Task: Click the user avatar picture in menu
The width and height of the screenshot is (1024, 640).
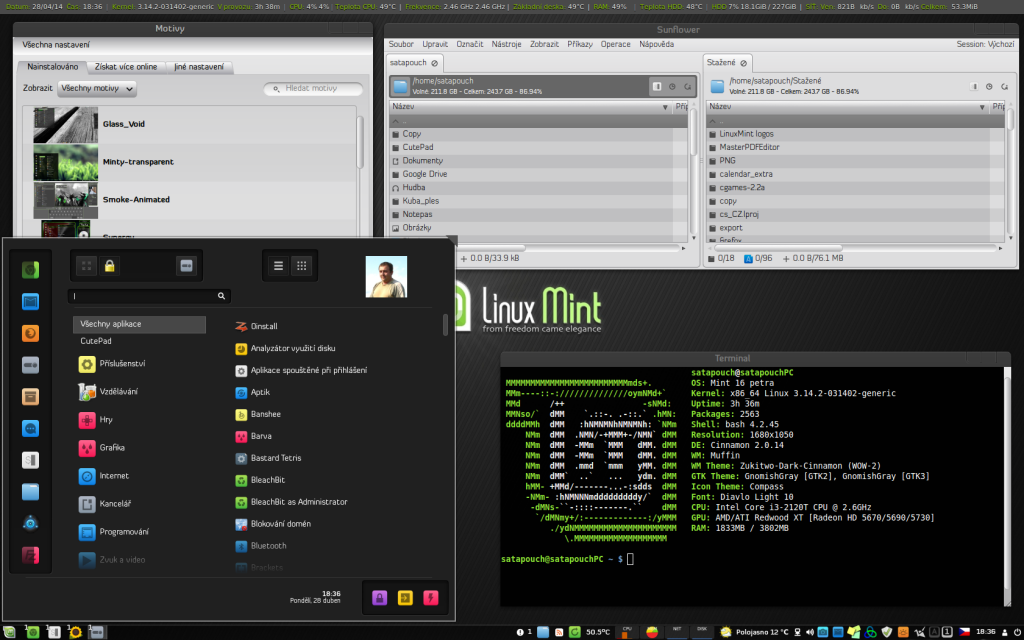Action: [386, 277]
